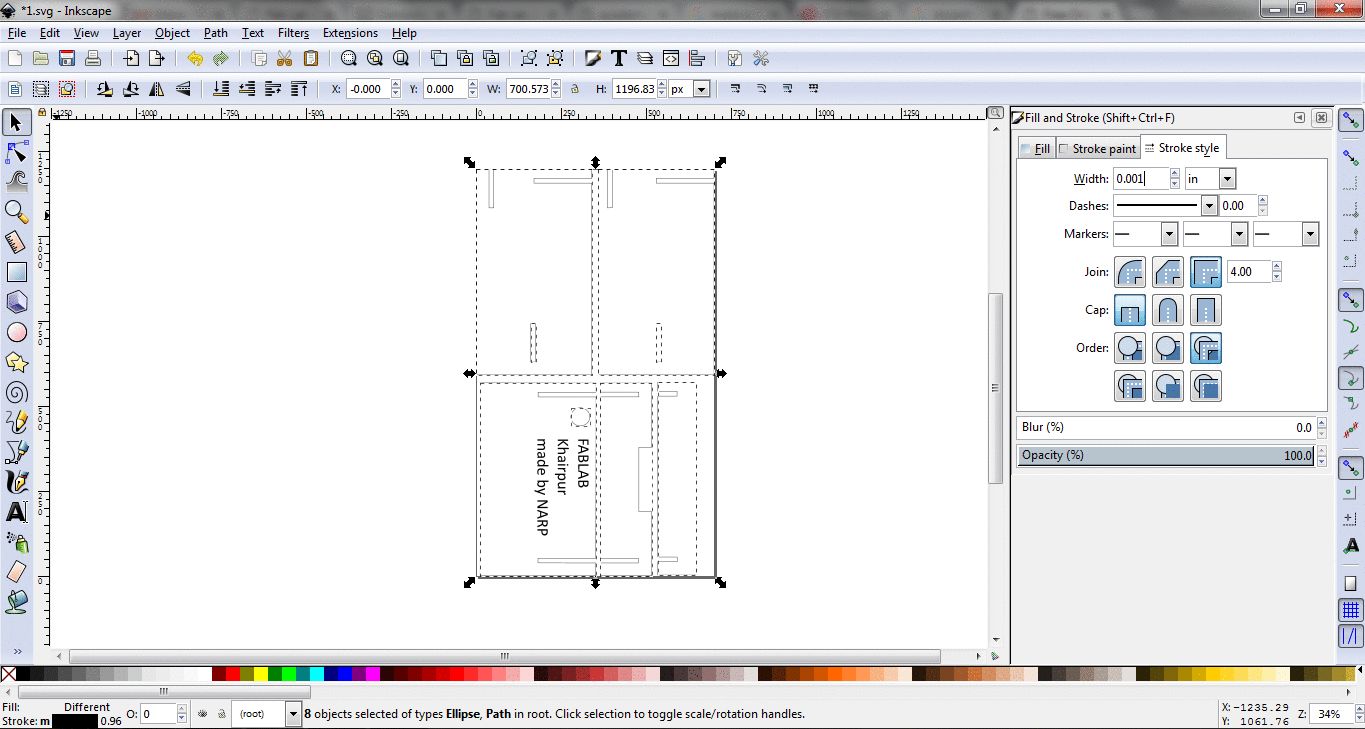Toggle the lock width and height ratio
The image size is (1365, 729).
(575, 89)
